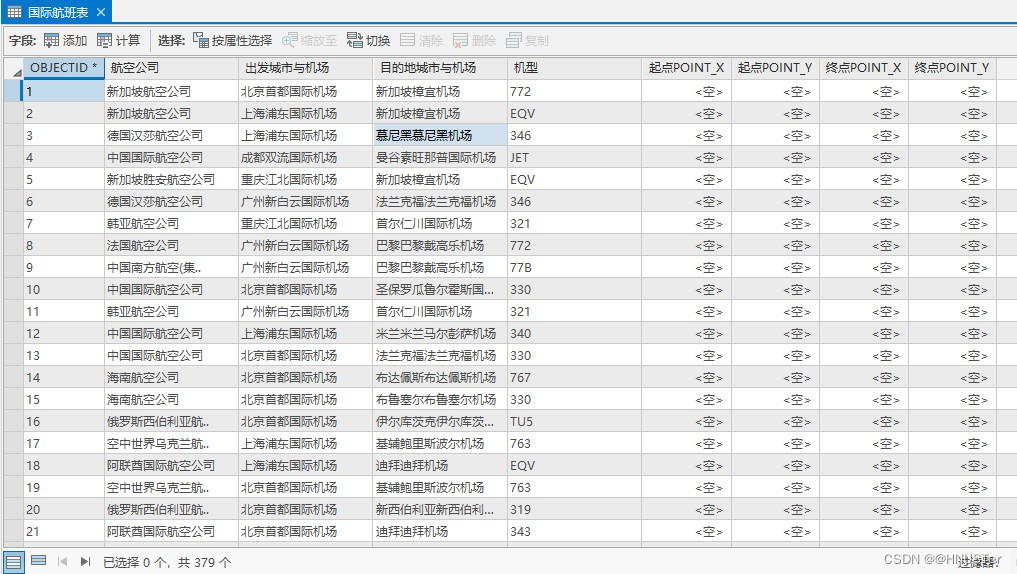
Task: Click 迪拜迪拜机场 cell in row 21
Action: pyautogui.click(x=440, y=532)
